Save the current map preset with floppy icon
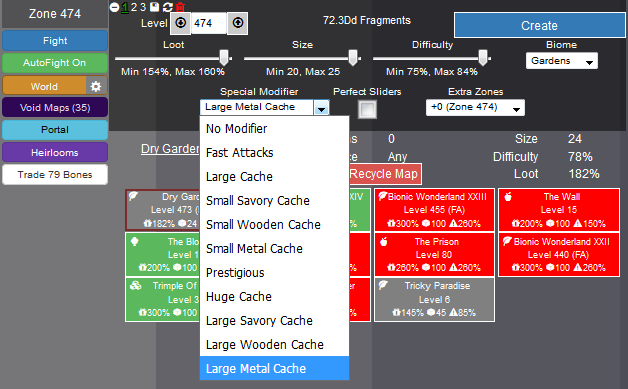The image size is (628, 389). 155,7
